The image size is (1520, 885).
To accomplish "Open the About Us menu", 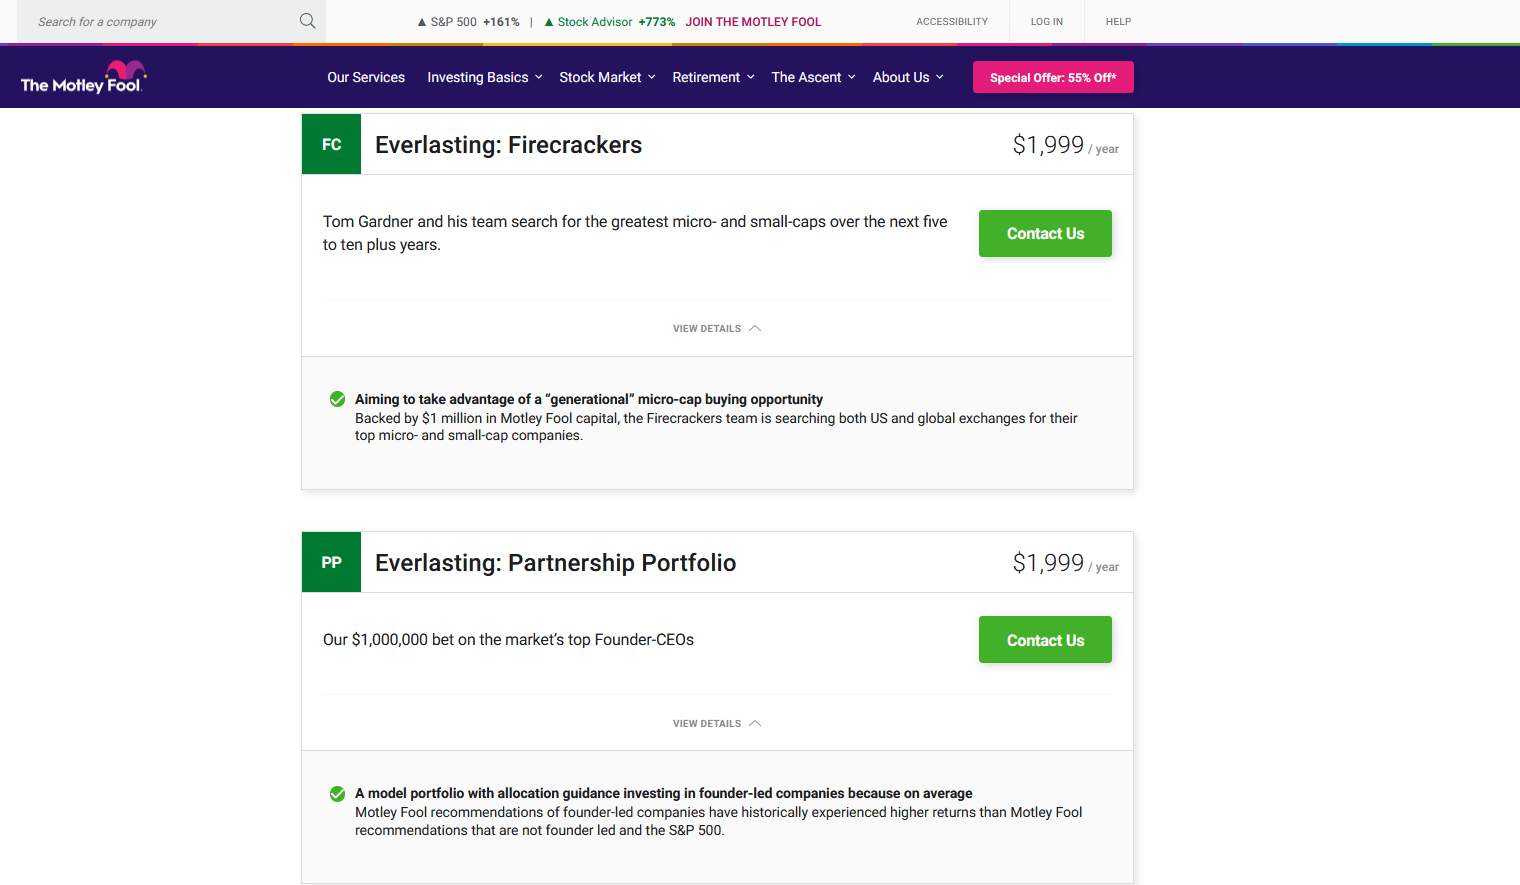I will [x=908, y=77].
